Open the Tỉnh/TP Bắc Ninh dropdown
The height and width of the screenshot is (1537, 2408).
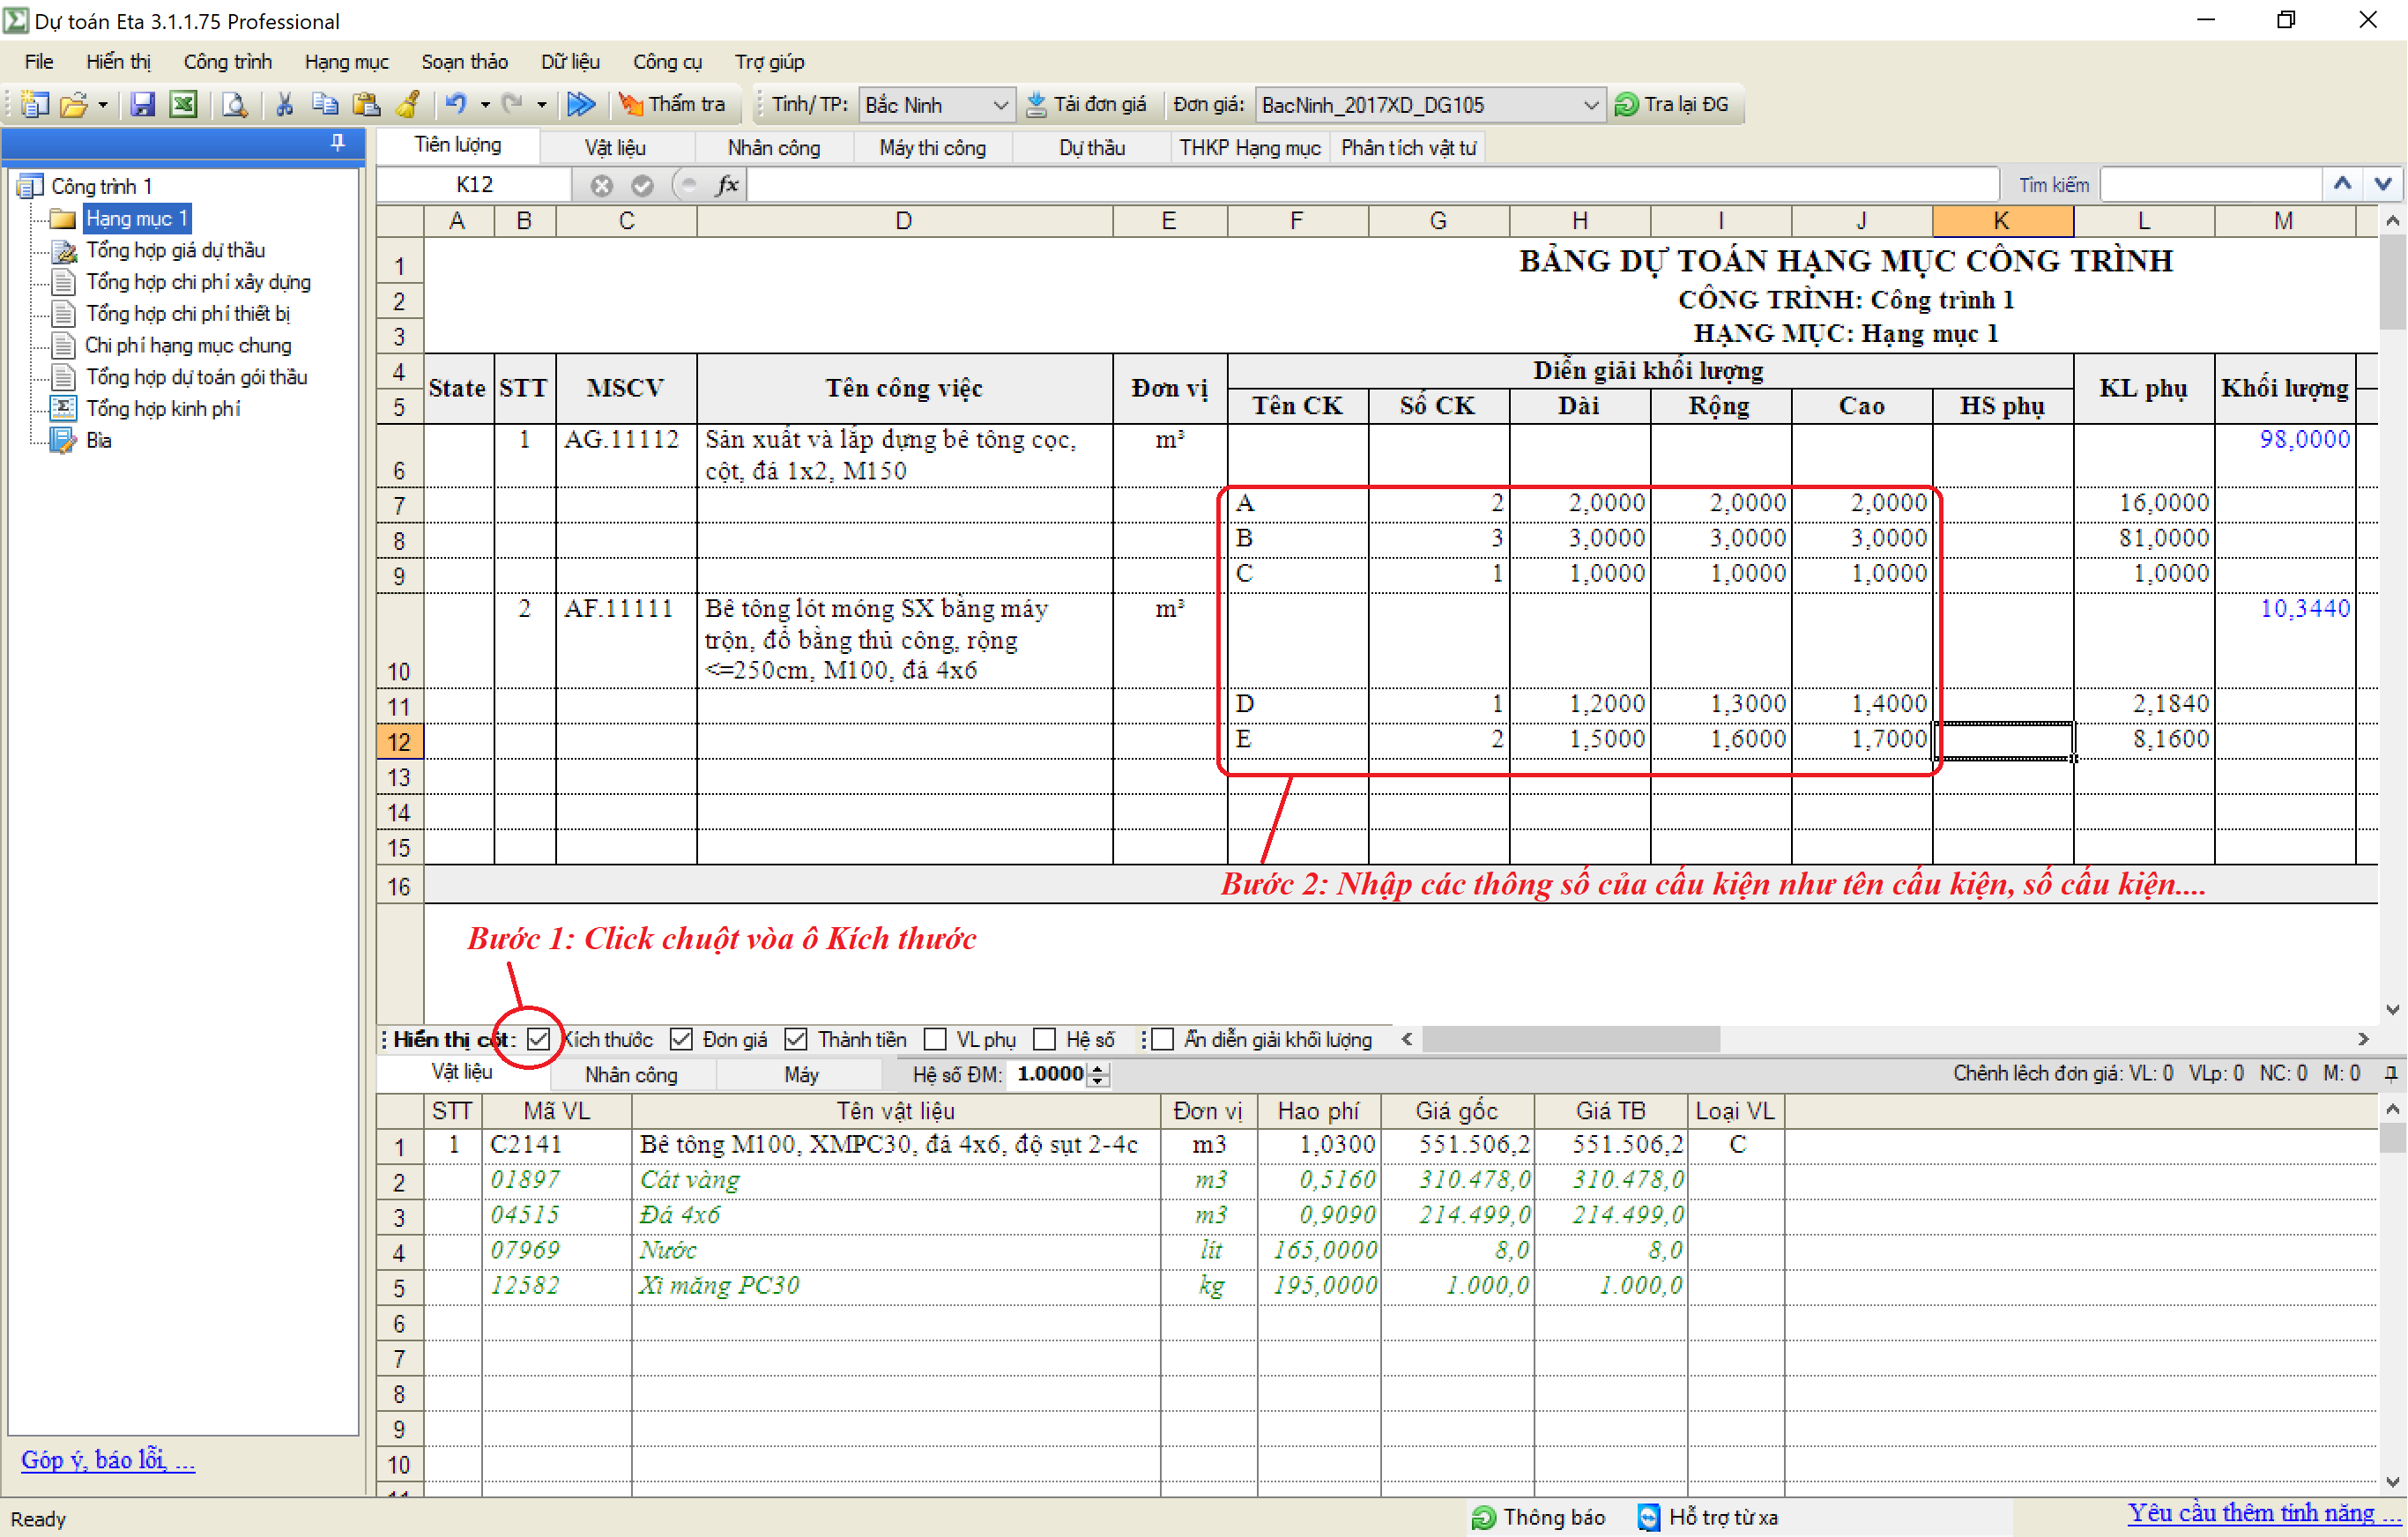(x=999, y=105)
